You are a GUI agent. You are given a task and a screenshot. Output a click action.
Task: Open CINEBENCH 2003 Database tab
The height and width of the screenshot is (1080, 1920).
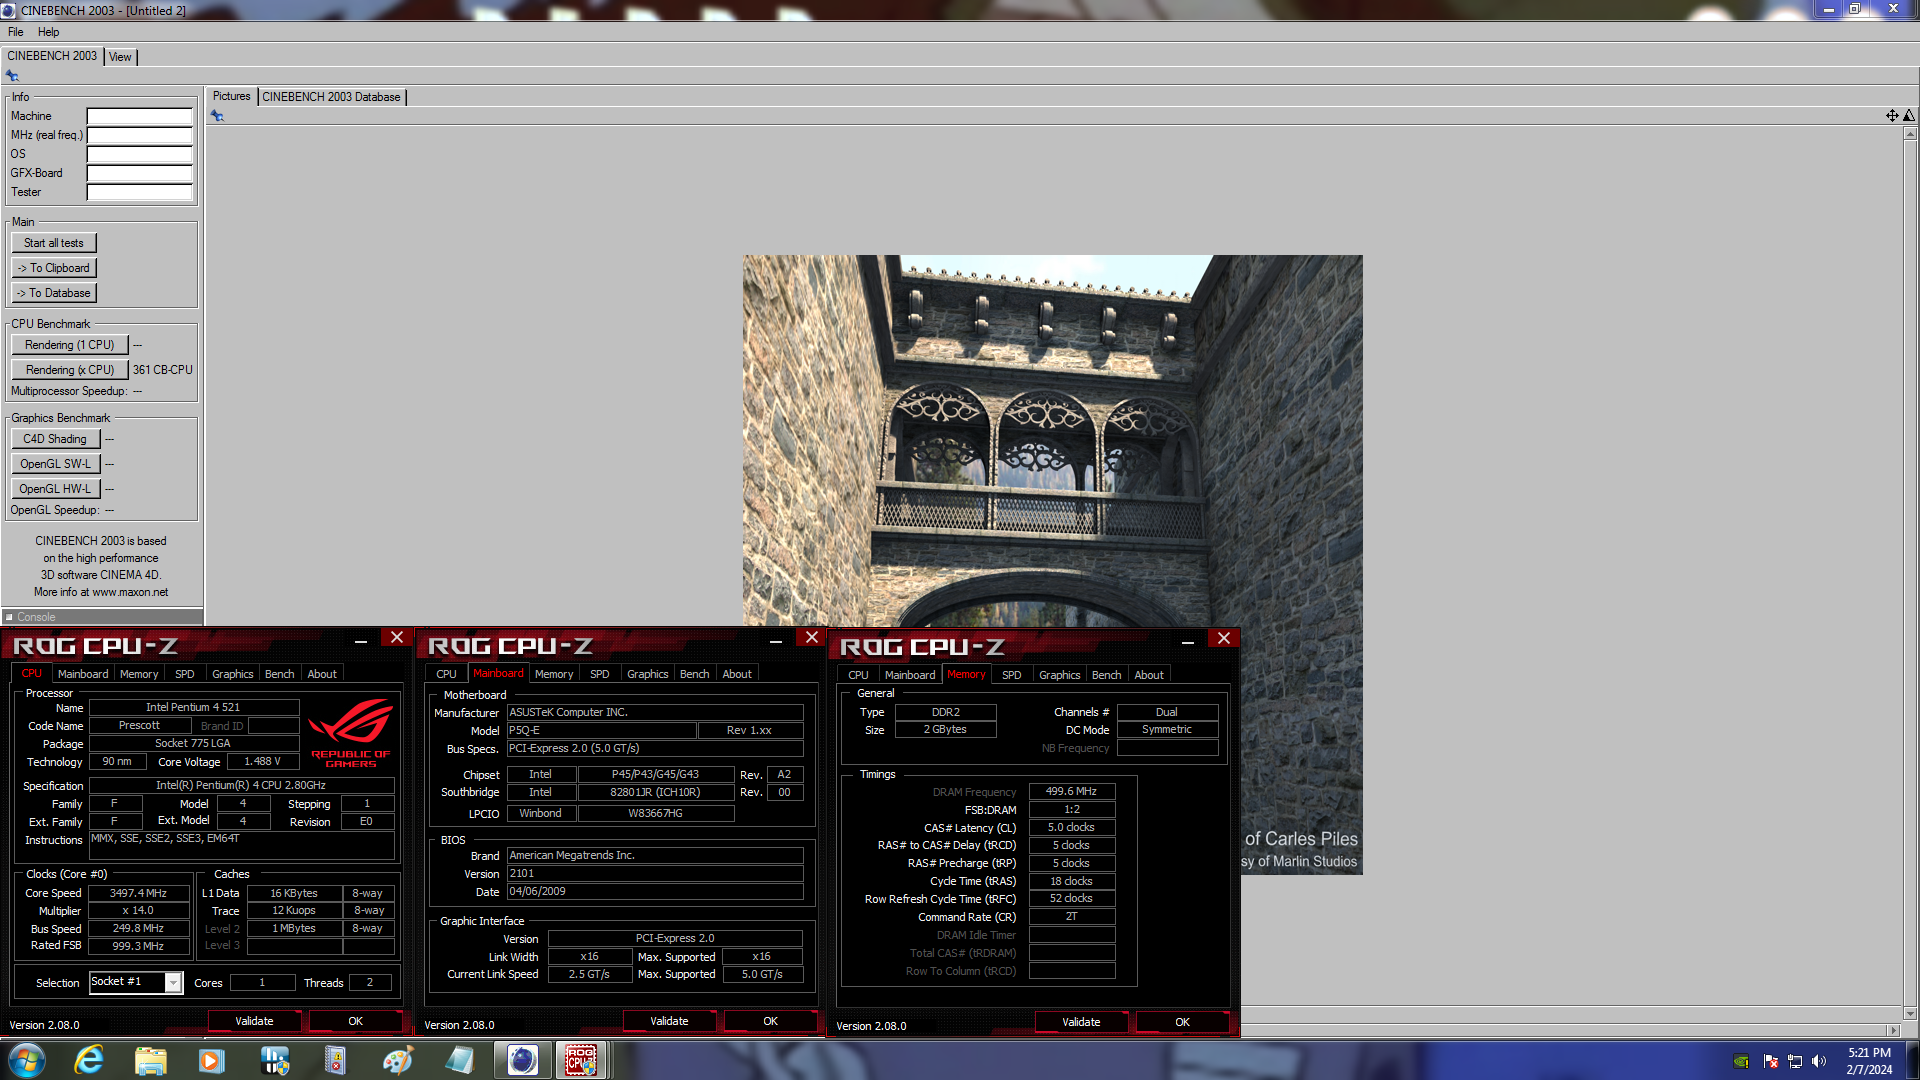pyautogui.click(x=331, y=97)
